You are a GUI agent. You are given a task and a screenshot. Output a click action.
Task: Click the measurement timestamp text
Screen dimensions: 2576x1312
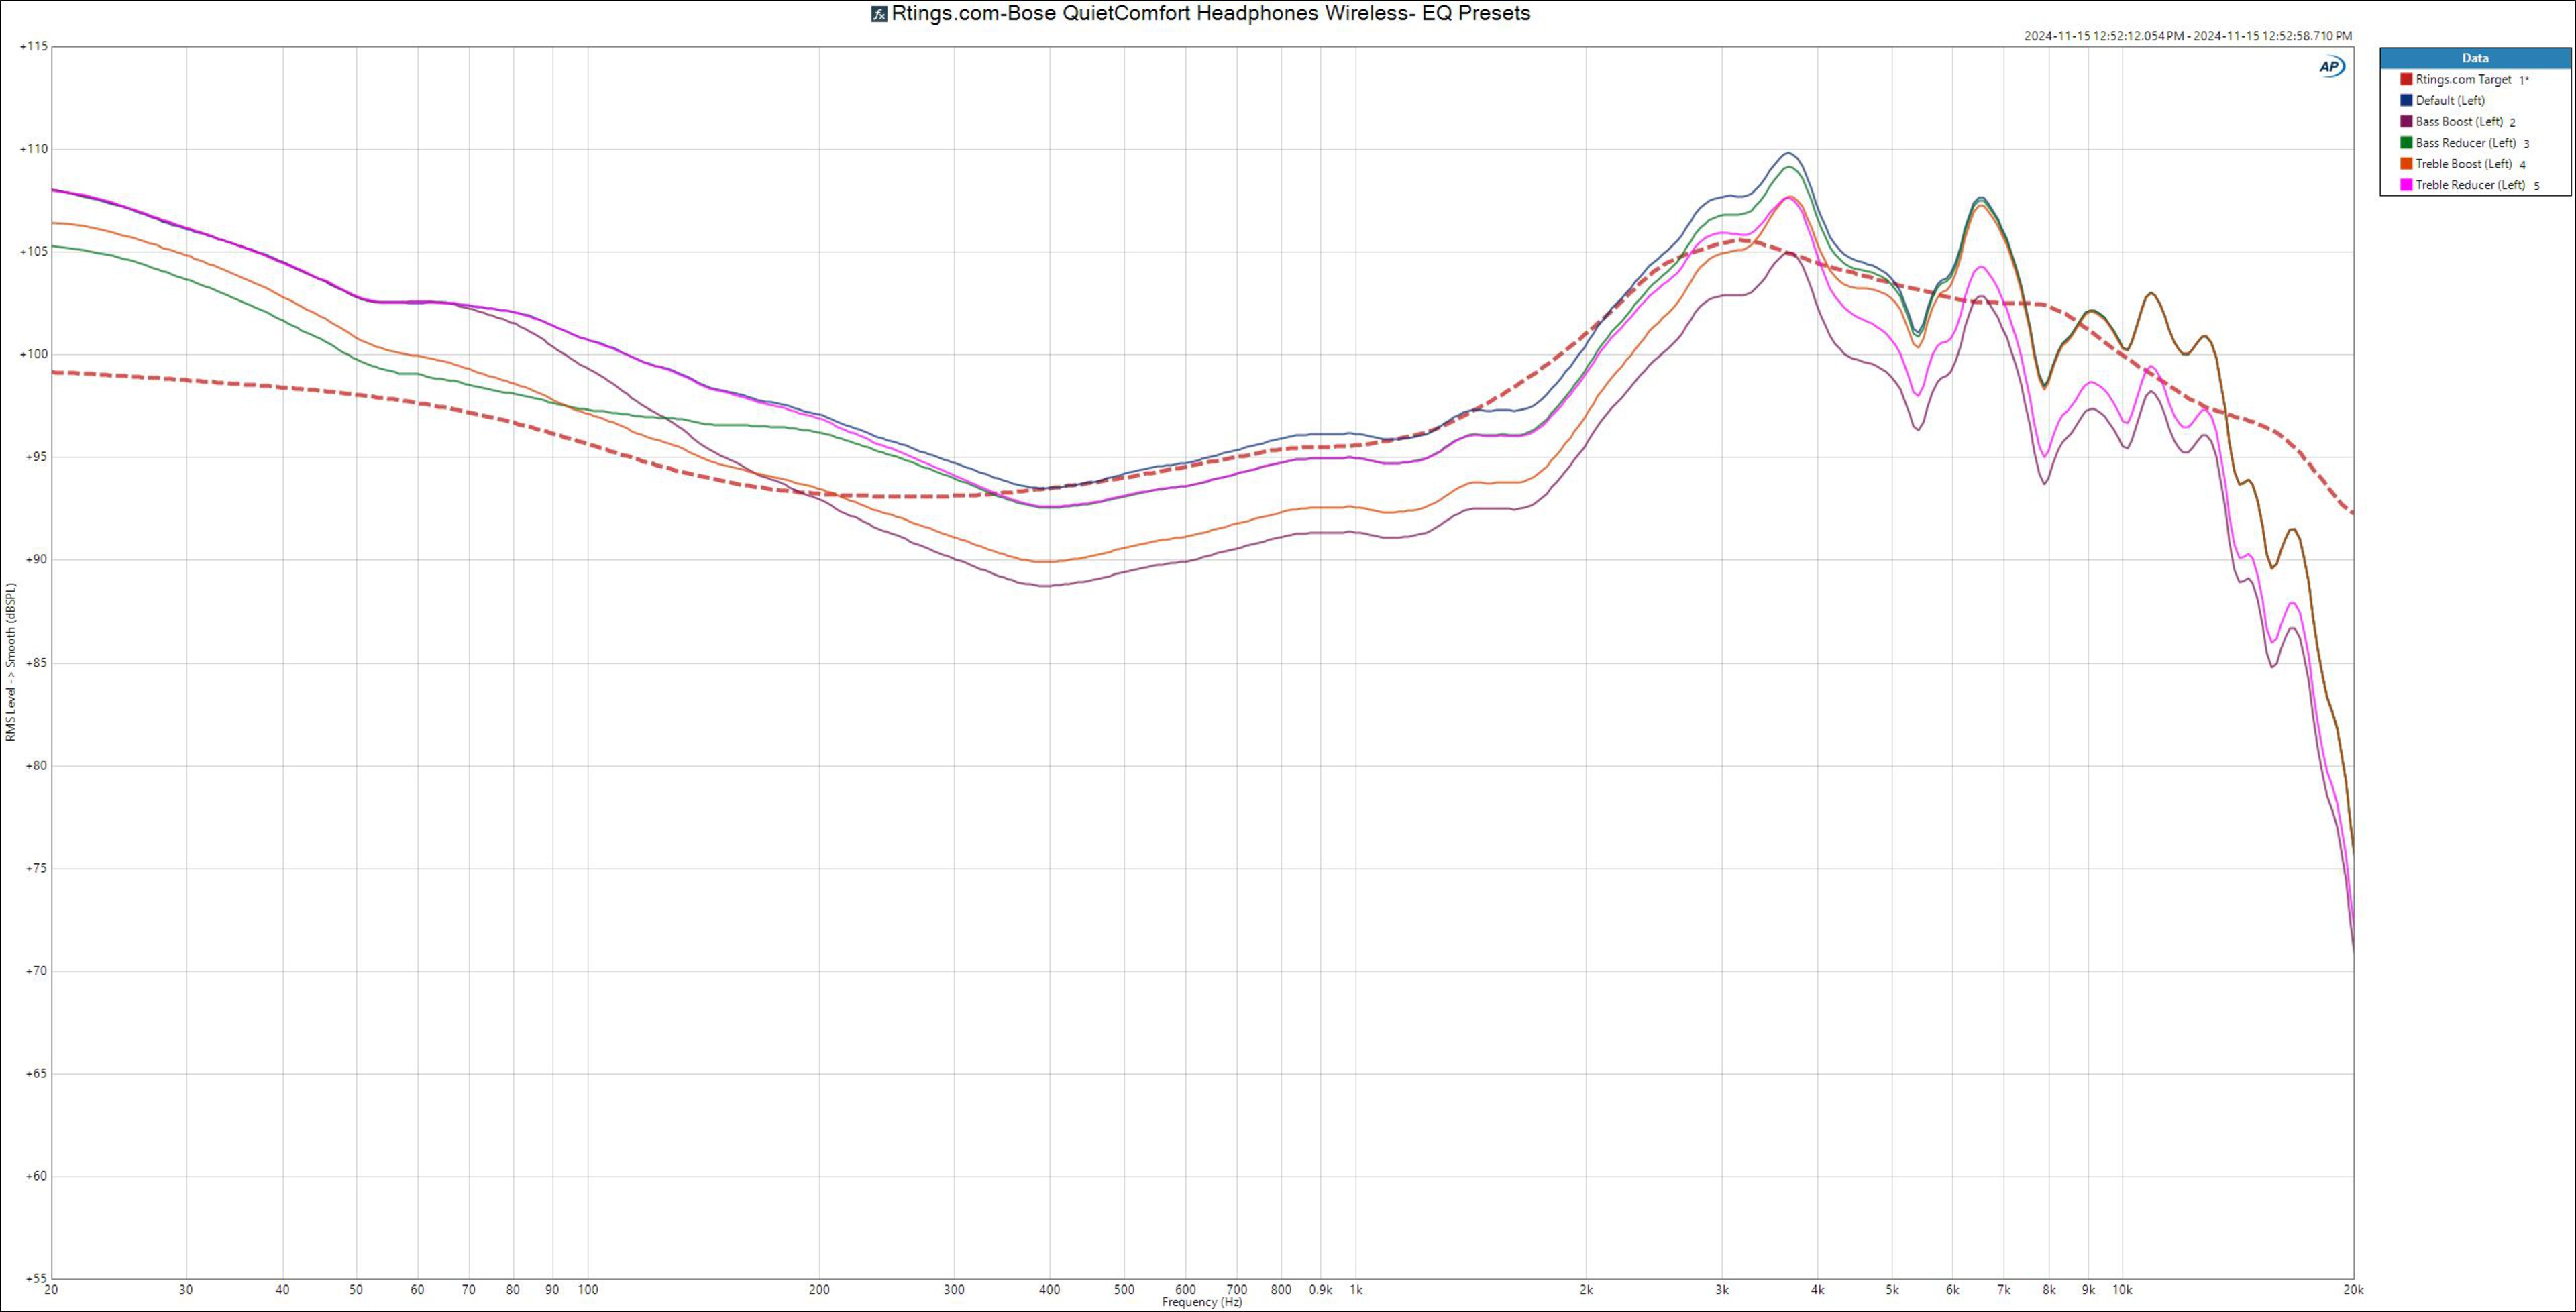tap(2188, 36)
